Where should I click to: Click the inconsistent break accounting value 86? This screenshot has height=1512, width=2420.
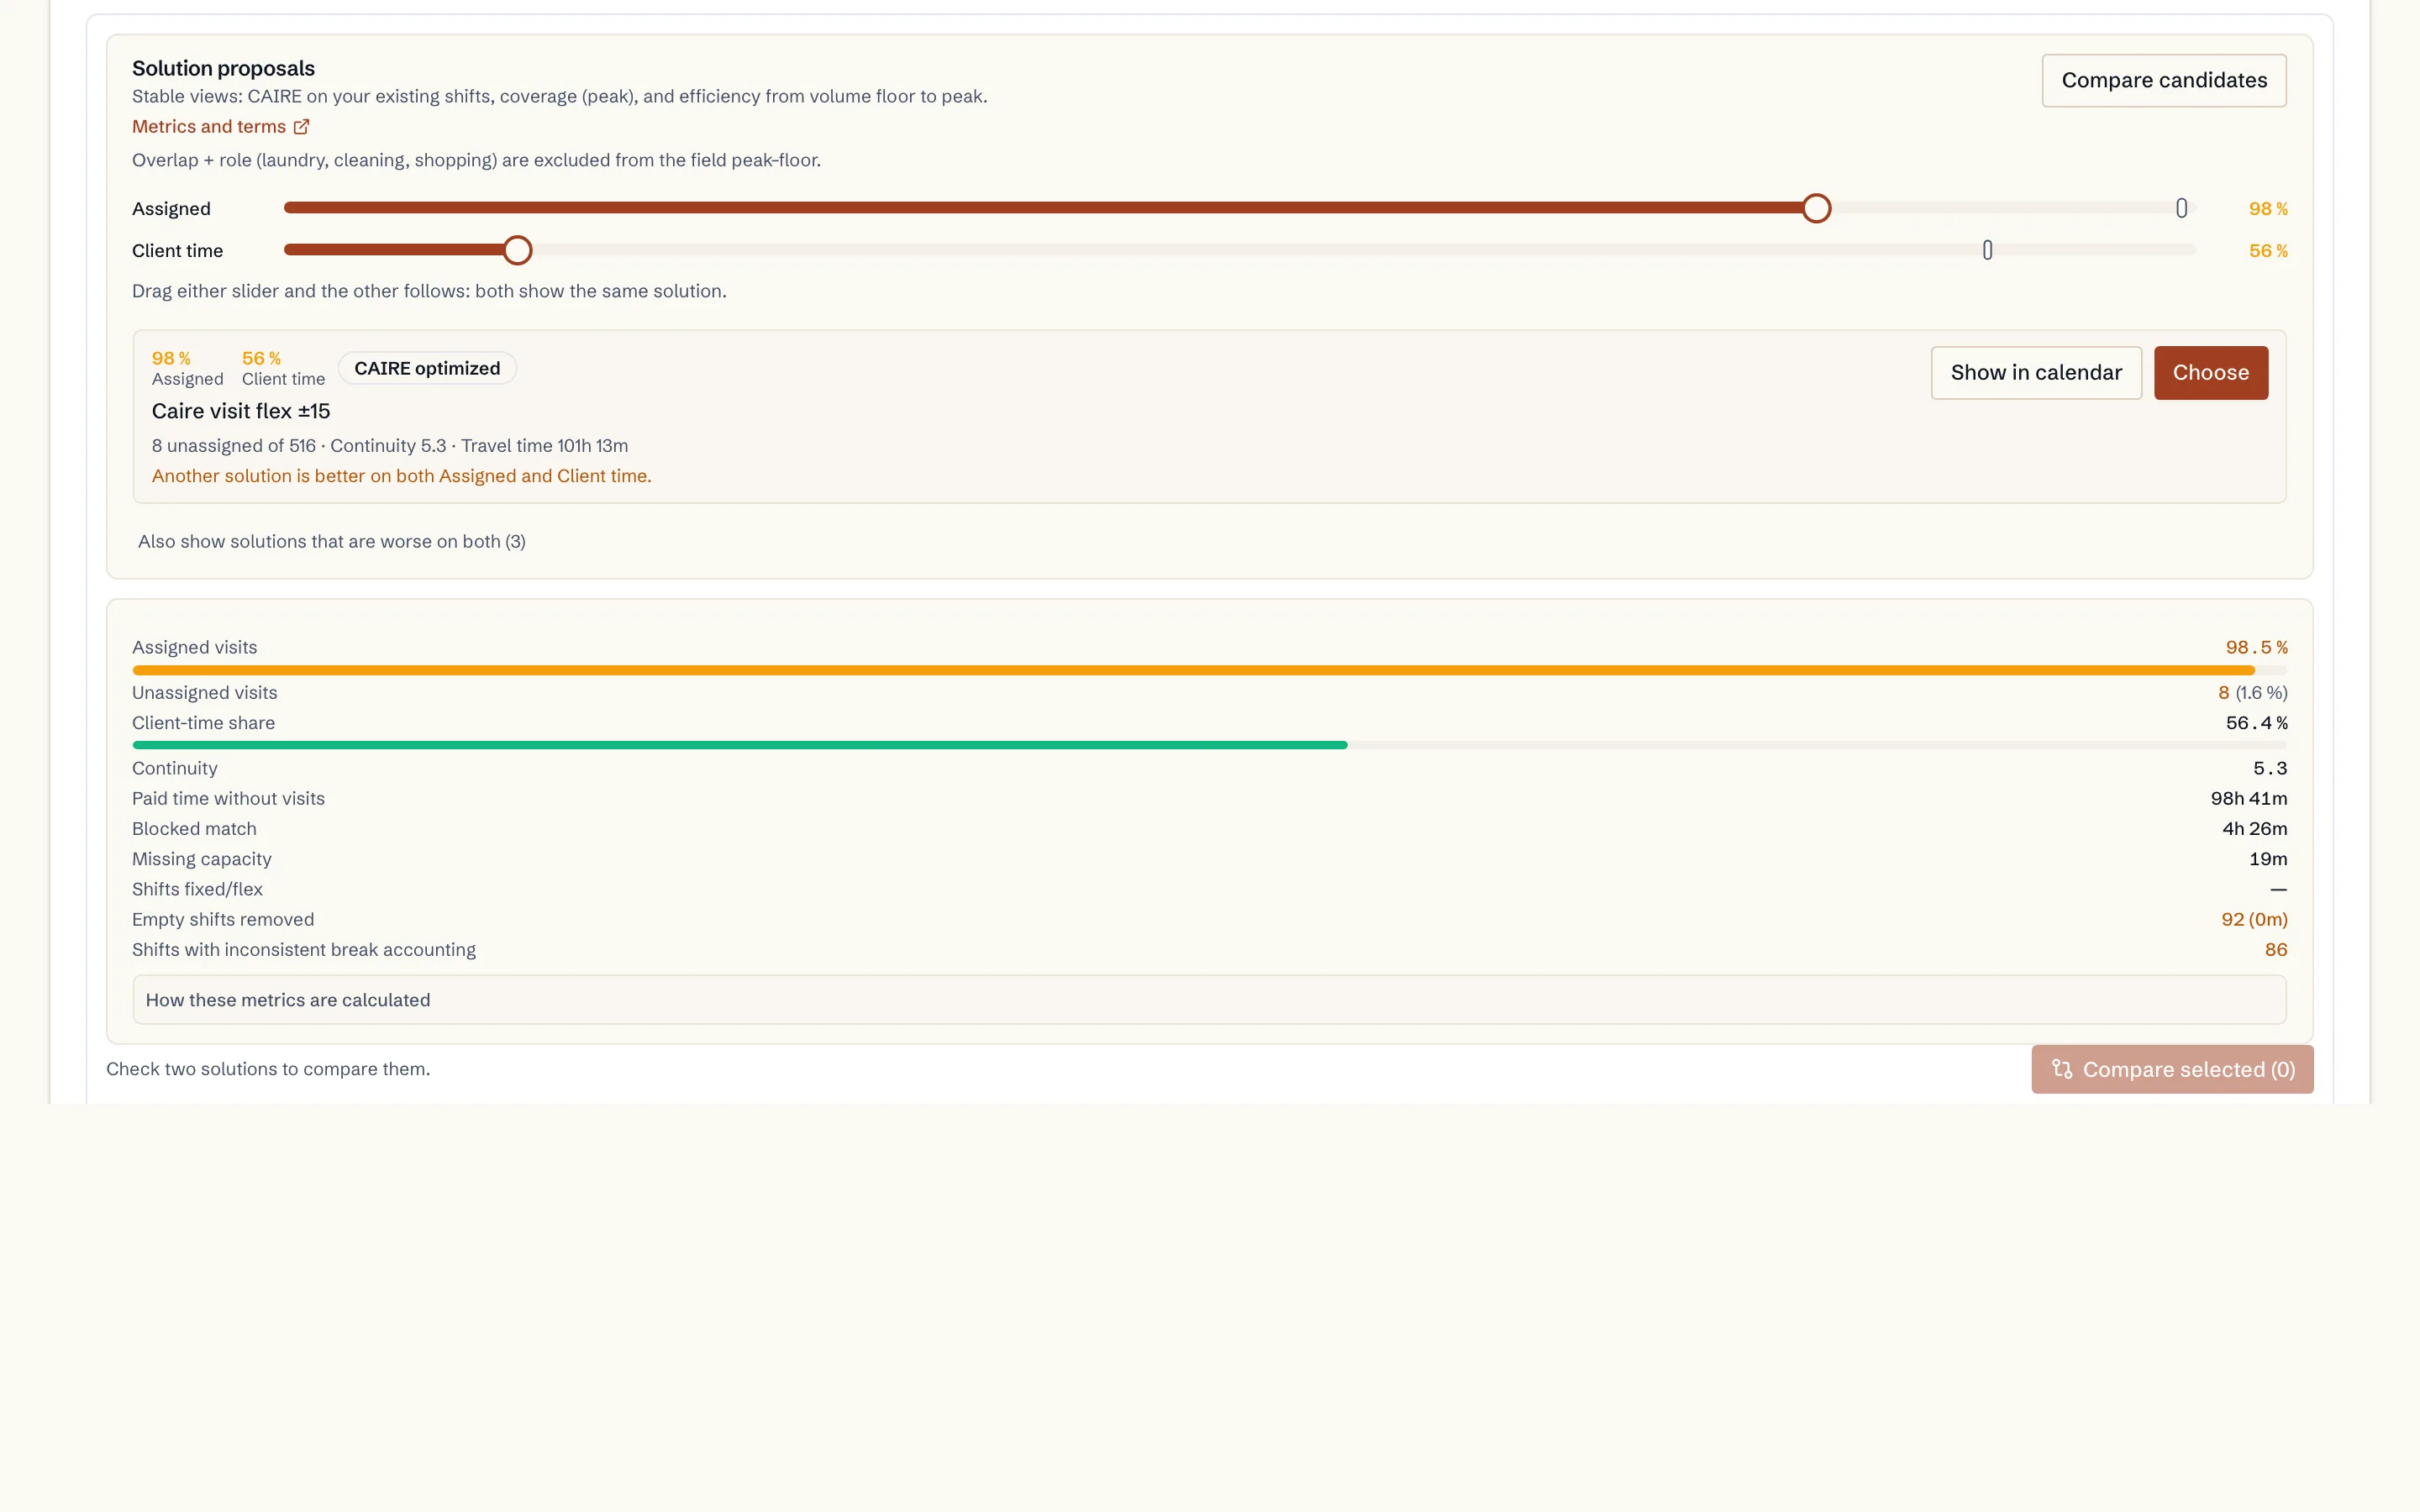tap(2275, 950)
